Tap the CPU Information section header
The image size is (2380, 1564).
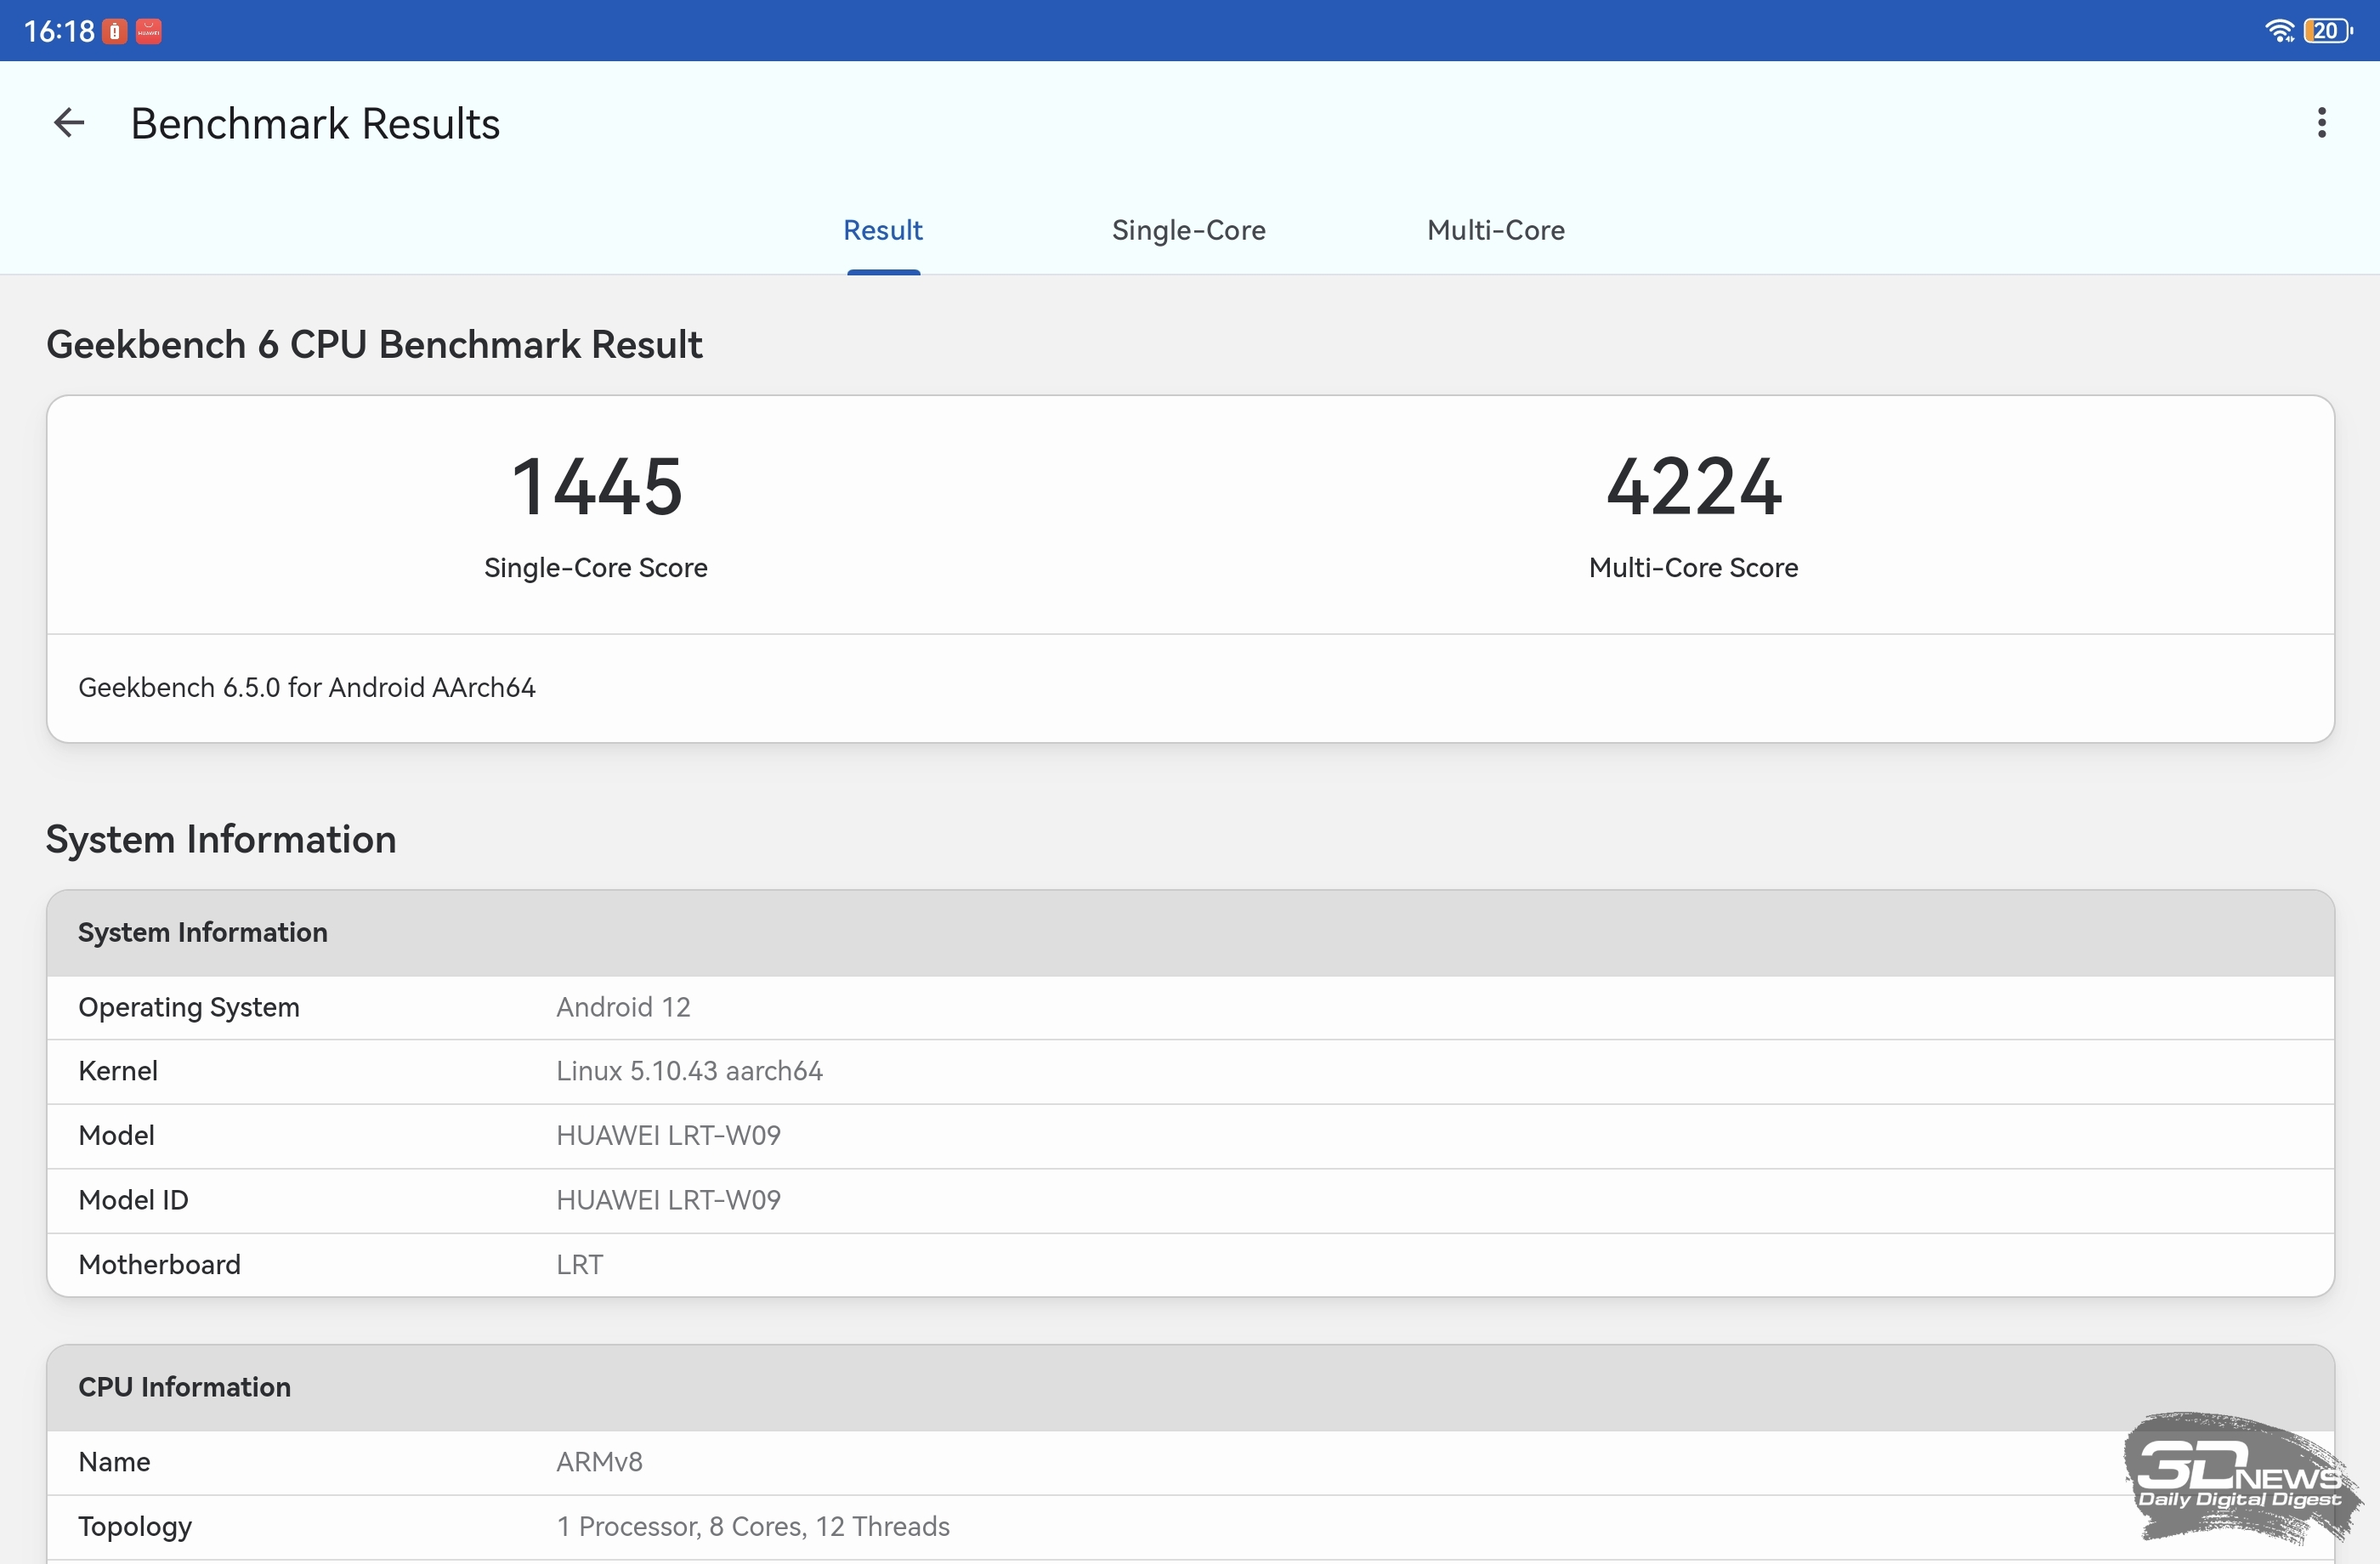click(185, 1387)
